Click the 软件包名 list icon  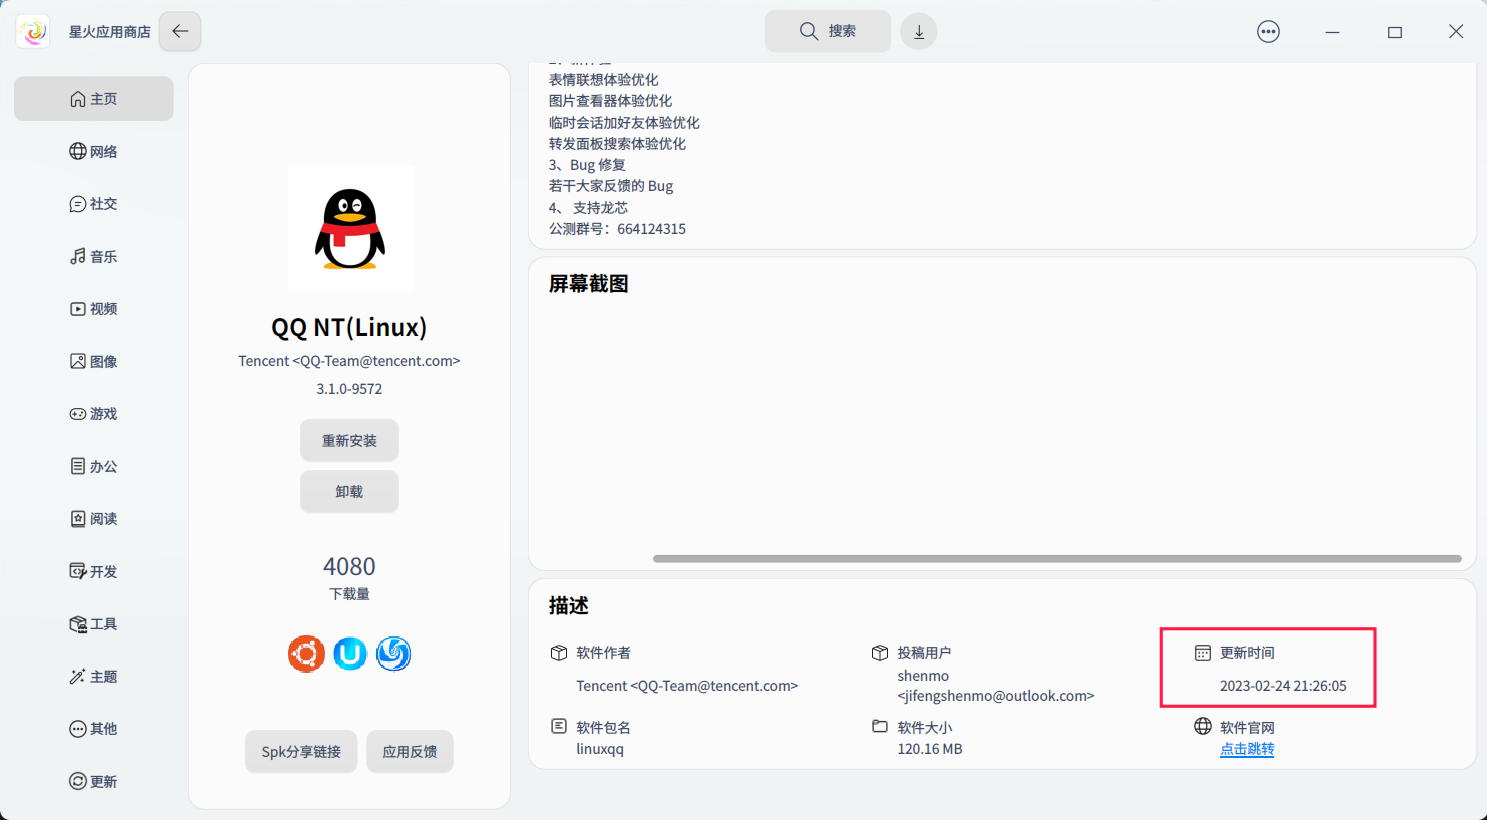(x=559, y=726)
